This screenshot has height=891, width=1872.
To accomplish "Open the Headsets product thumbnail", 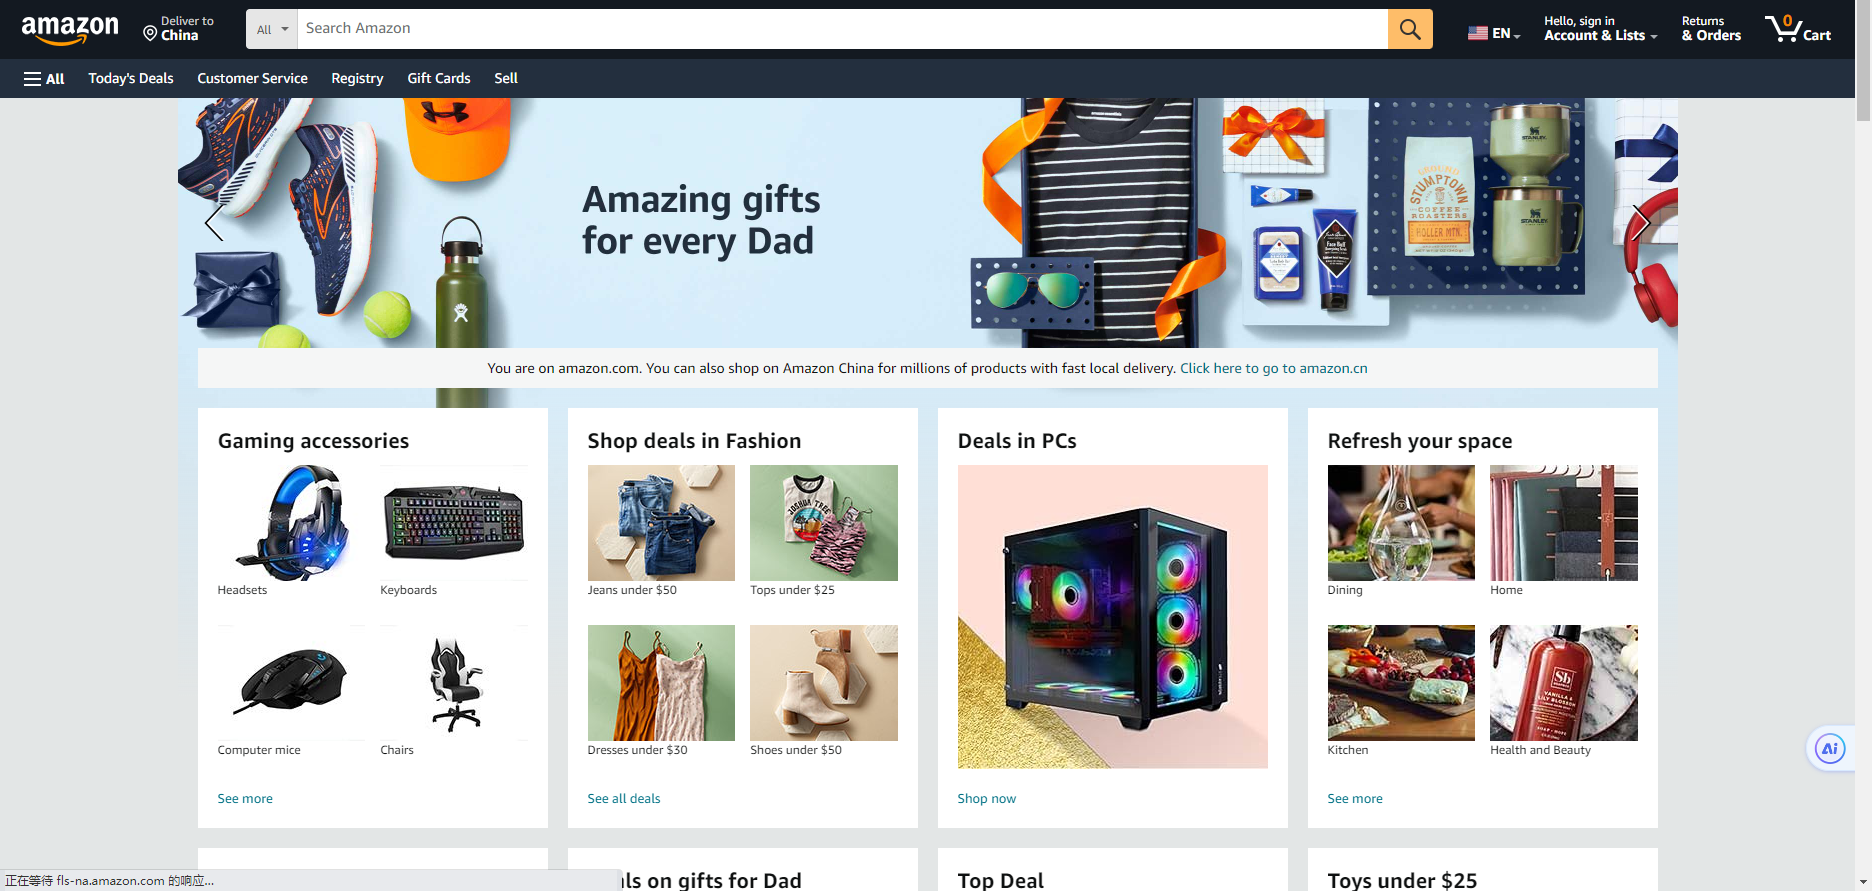I will click(x=291, y=523).
